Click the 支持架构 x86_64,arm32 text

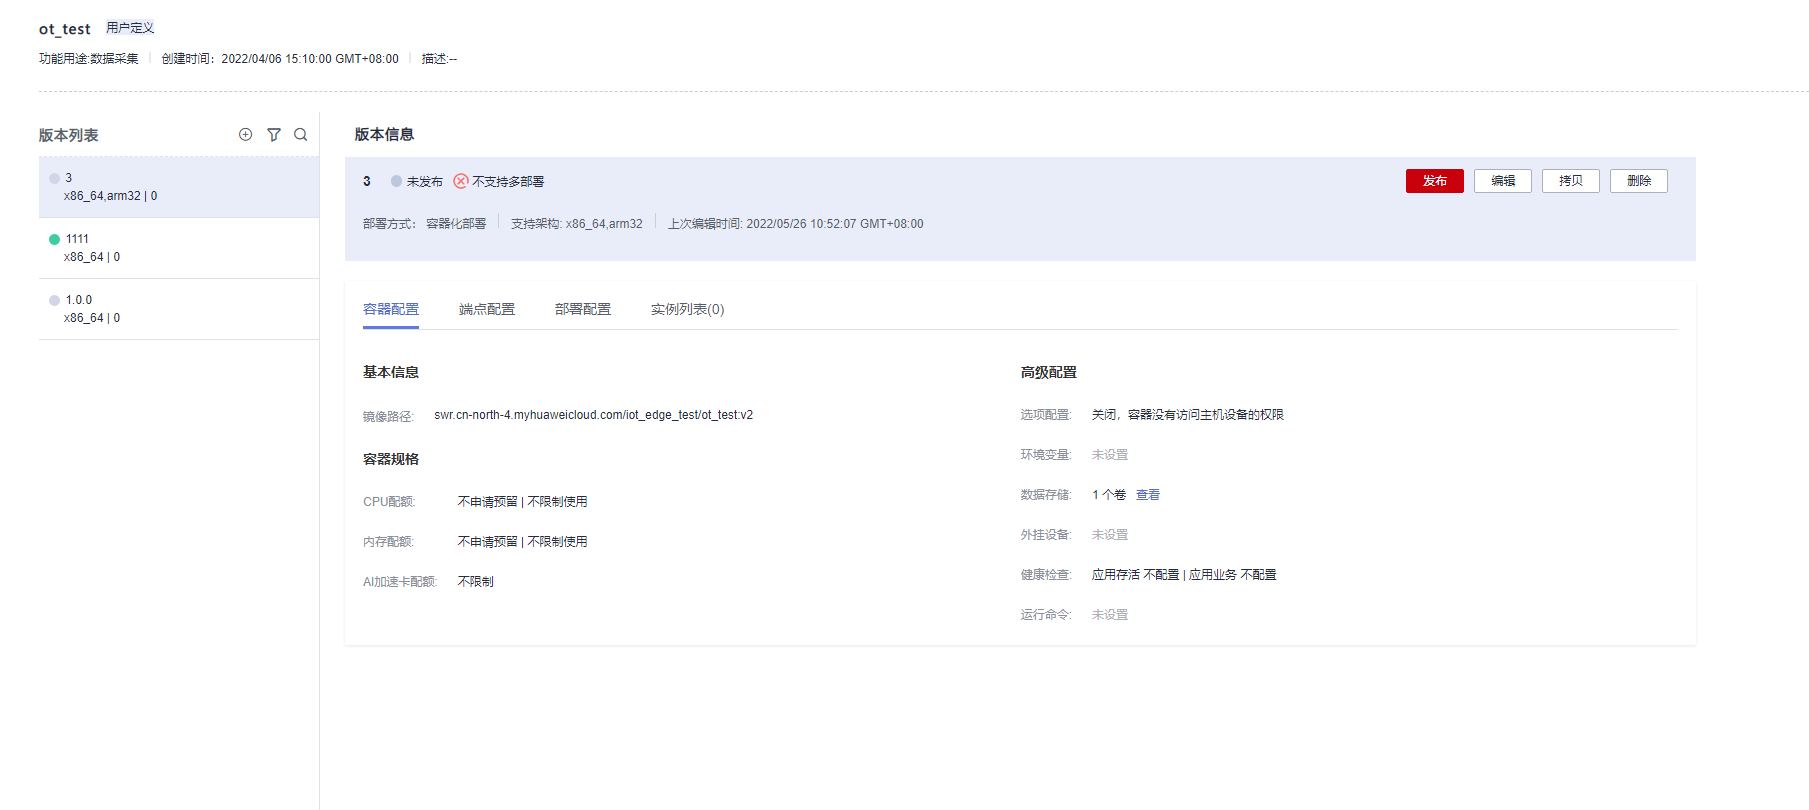[577, 224]
